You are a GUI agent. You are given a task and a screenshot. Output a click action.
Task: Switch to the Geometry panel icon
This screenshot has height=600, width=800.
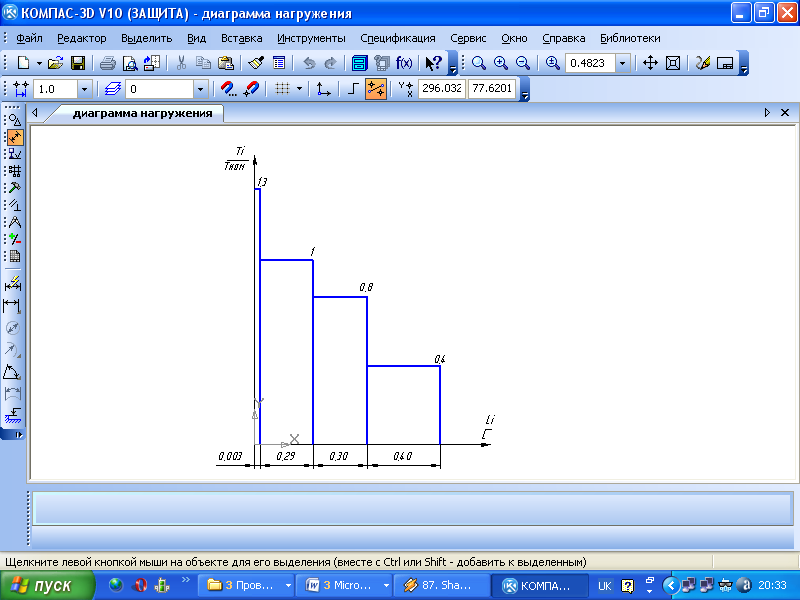[x=15, y=120]
